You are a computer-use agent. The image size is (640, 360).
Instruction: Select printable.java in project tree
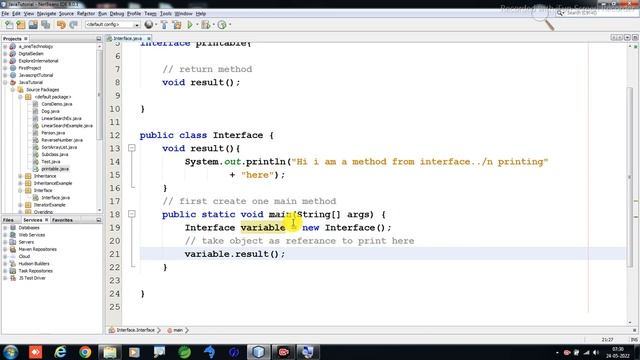coord(55,169)
